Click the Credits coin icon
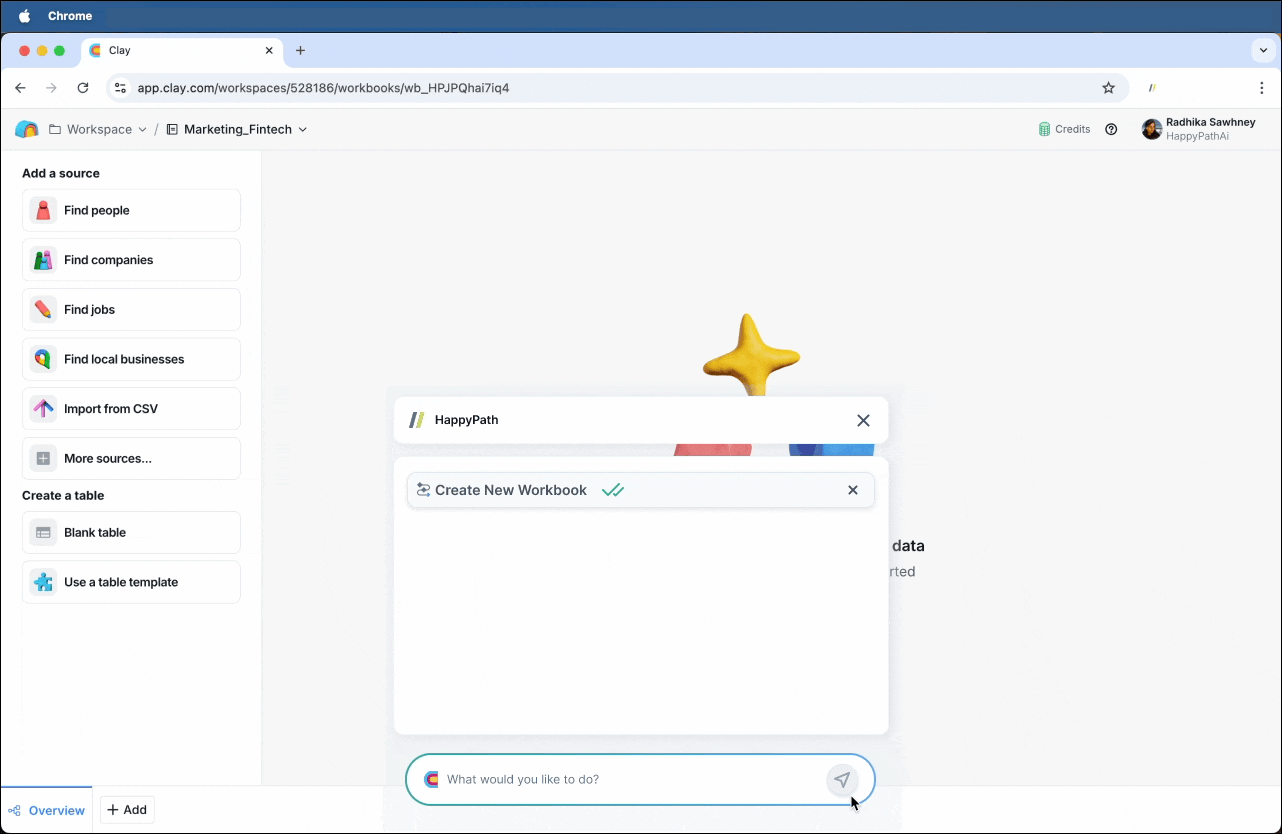This screenshot has height=834, width=1282. point(1044,129)
